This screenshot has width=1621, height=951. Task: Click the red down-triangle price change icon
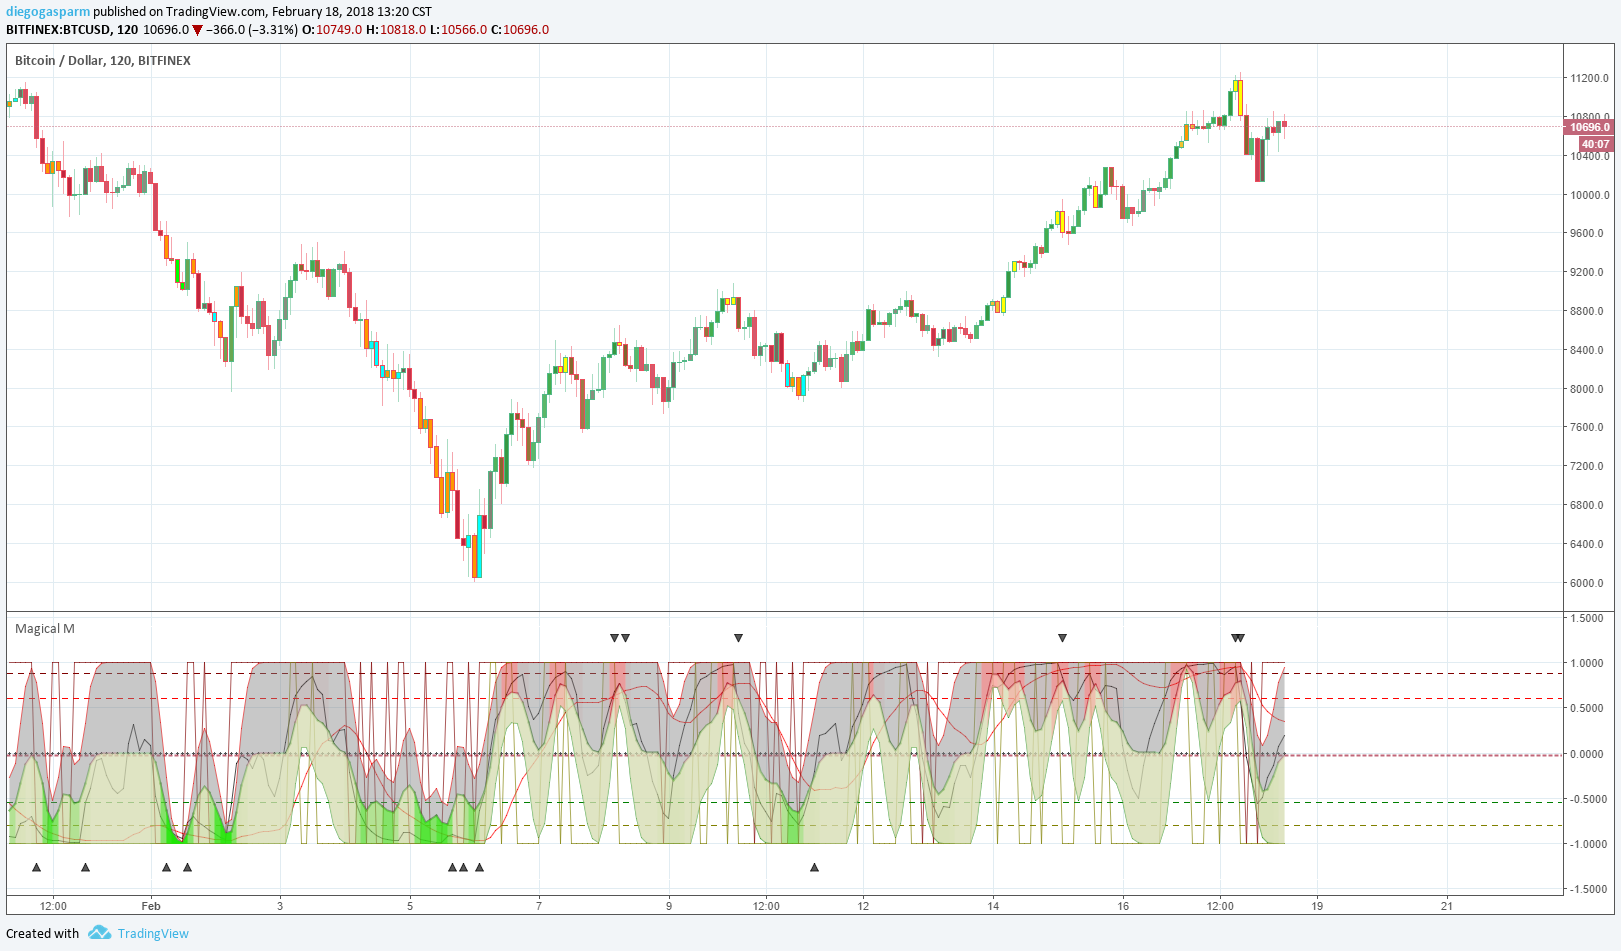(197, 30)
